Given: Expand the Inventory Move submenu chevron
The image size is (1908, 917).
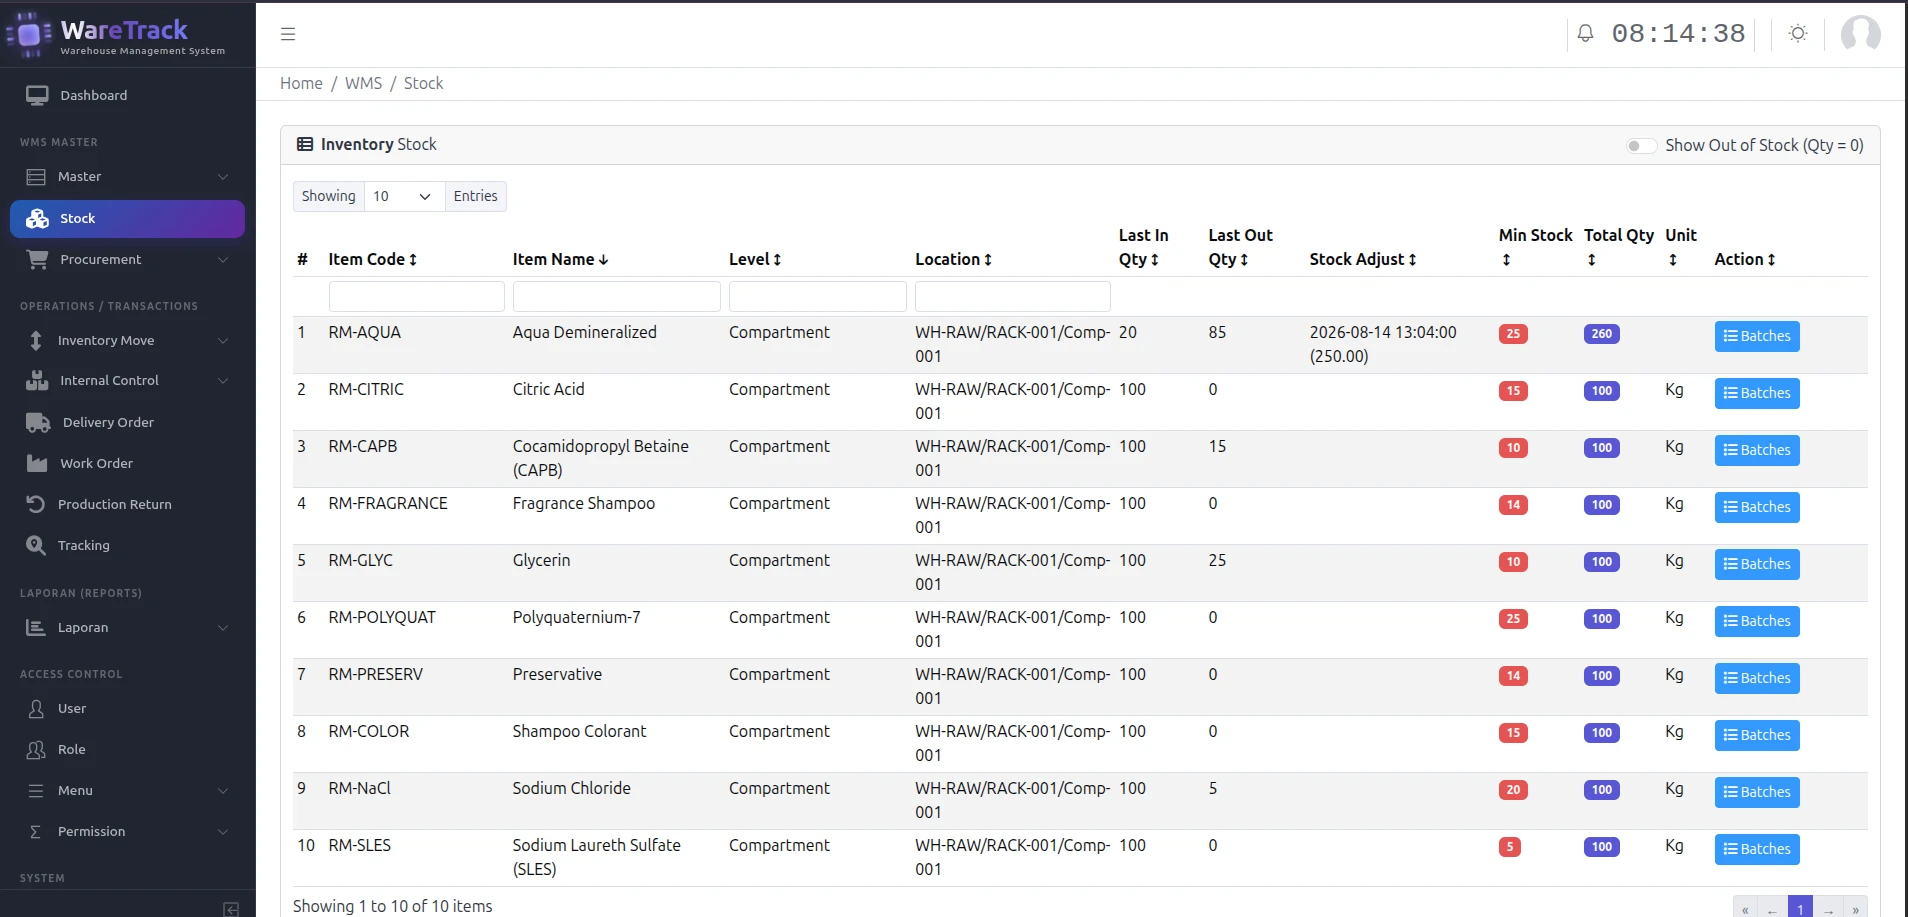Looking at the screenshot, I should point(223,341).
